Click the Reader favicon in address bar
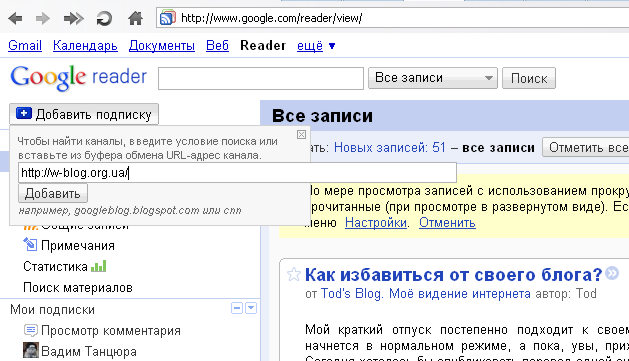This screenshot has height=361, width=629. click(x=168, y=18)
